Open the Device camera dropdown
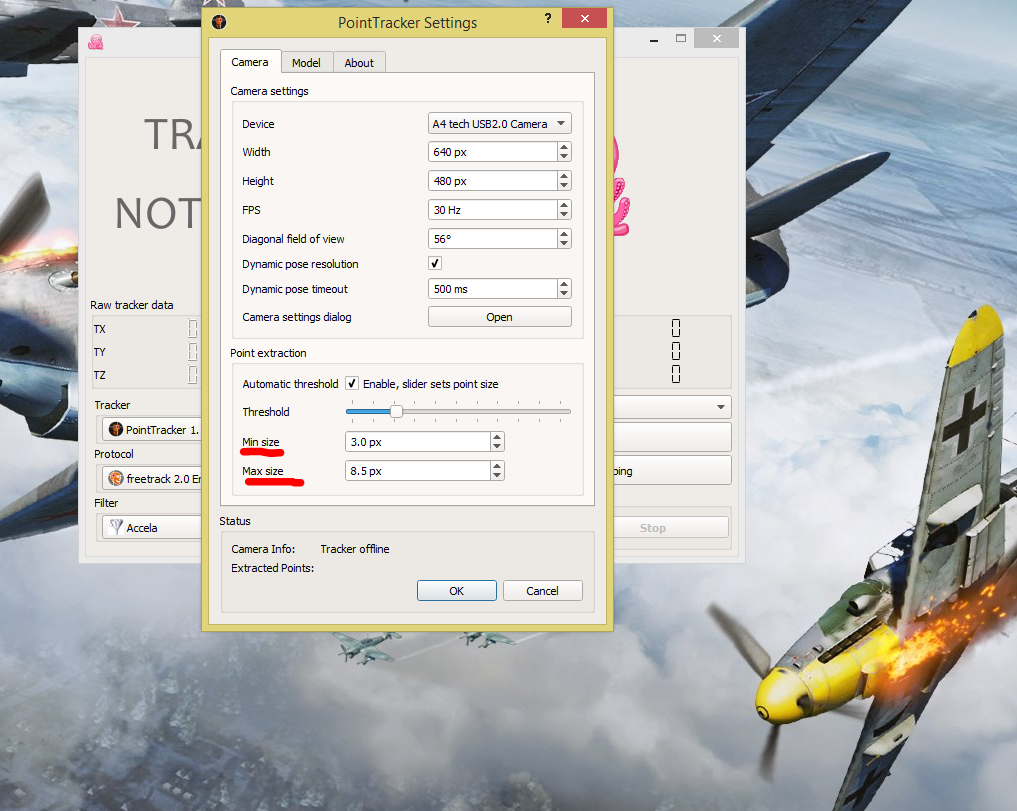Viewport: 1017px width, 811px height. click(x=499, y=124)
